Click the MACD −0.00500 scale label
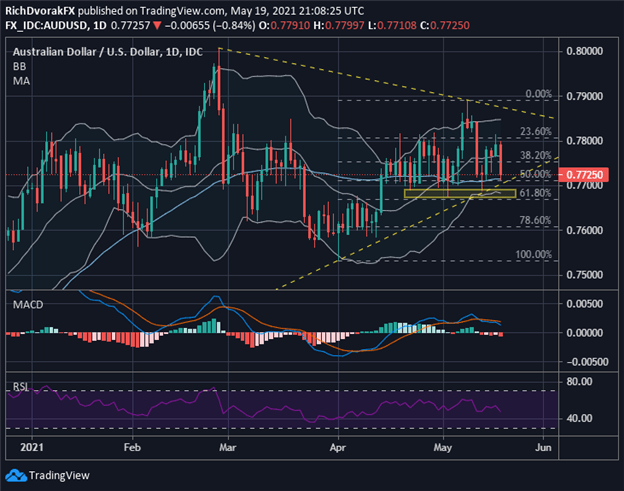624x491 pixels. (x=585, y=362)
